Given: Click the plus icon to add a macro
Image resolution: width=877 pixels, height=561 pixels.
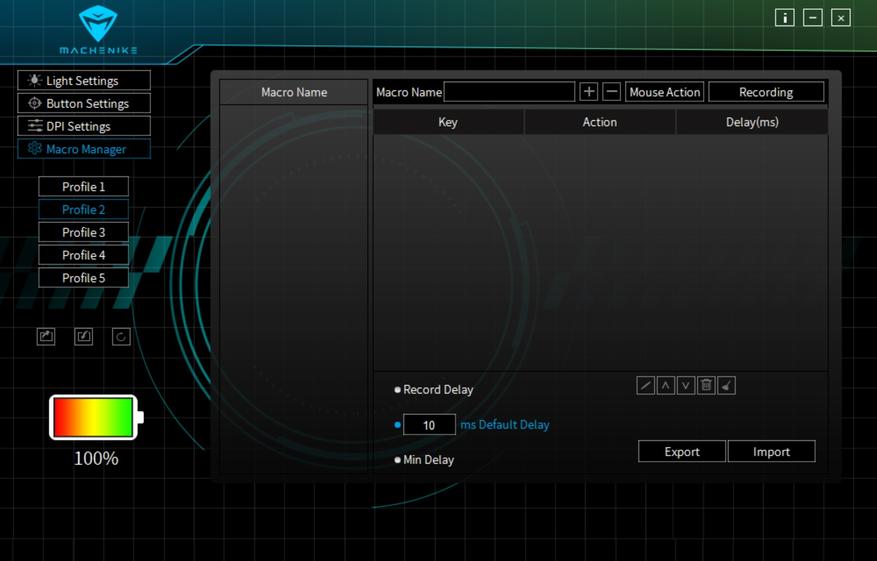Looking at the screenshot, I should (588, 92).
